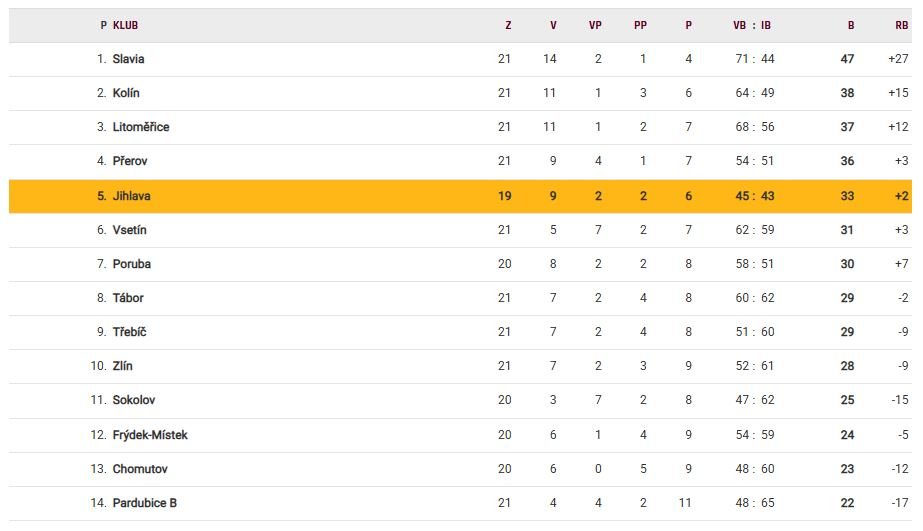
Task: Open the Slavia club link
Action: click(128, 59)
